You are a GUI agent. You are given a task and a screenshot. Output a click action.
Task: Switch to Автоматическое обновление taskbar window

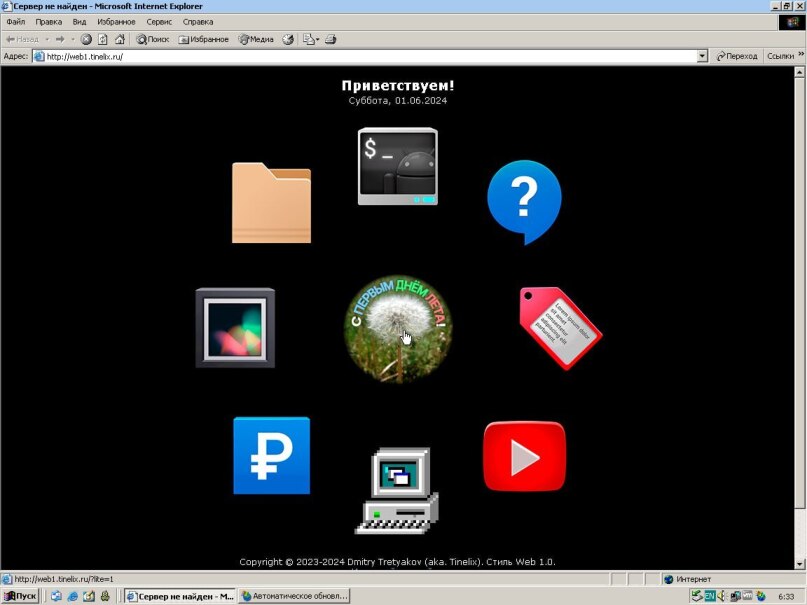point(295,596)
